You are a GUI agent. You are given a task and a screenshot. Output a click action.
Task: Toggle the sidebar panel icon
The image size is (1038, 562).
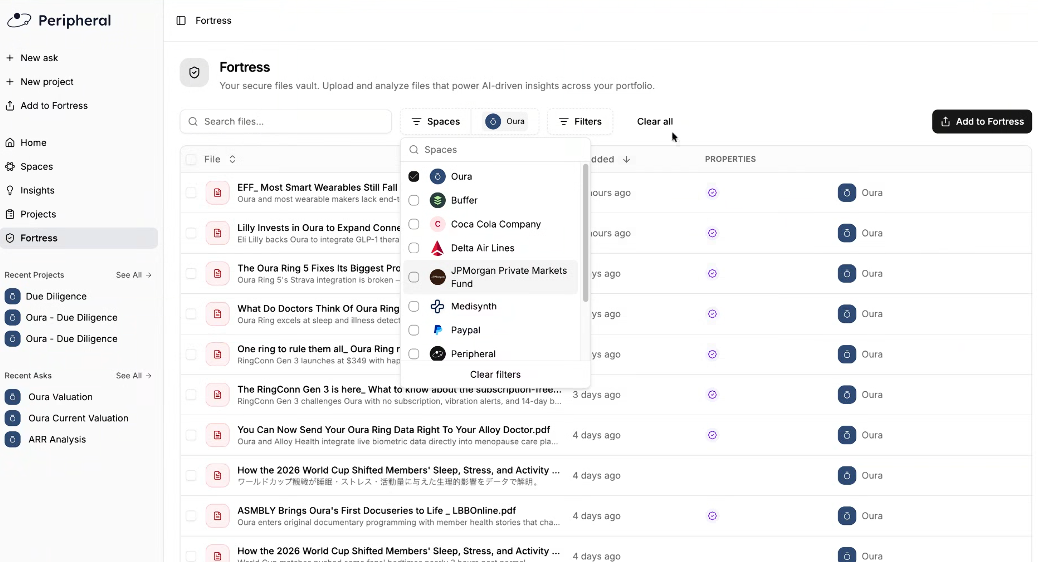181,21
